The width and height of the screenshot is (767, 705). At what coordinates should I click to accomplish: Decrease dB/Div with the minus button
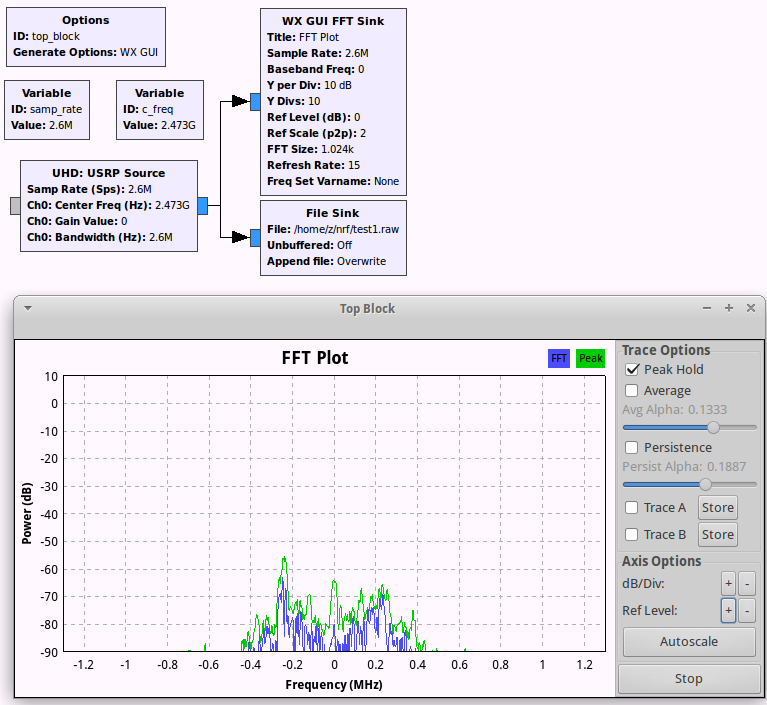coord(747,584)
